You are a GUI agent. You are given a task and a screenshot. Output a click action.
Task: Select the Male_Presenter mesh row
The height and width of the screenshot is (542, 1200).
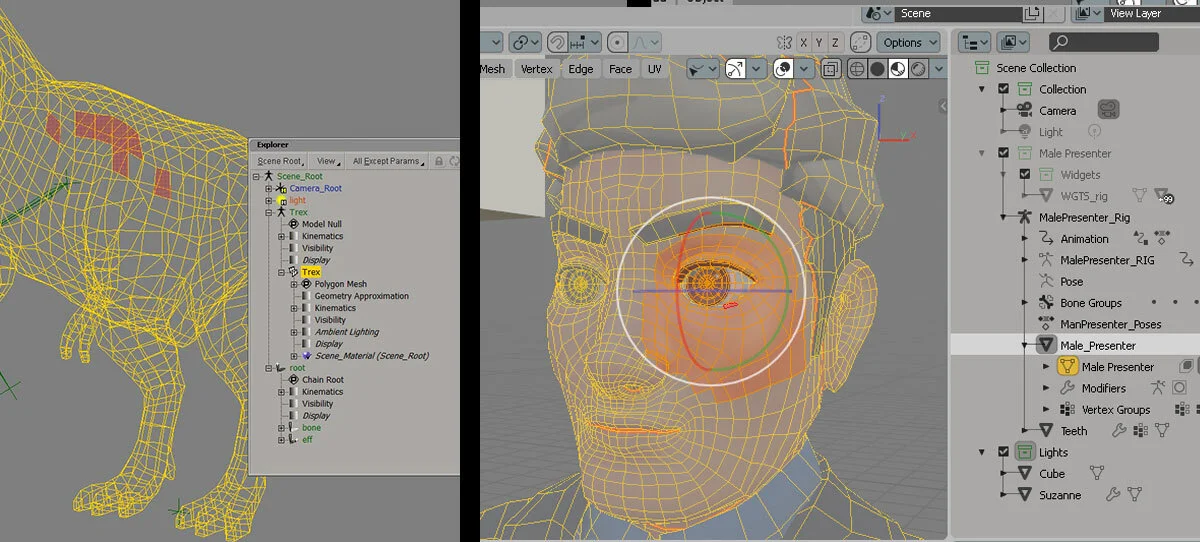(1075, 345)
